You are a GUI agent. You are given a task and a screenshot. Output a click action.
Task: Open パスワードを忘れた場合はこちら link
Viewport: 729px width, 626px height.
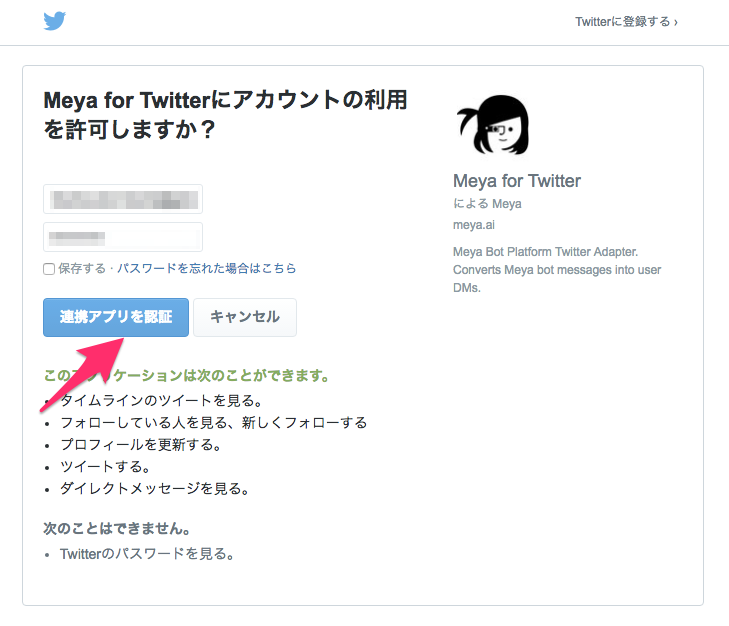(x=206, y=268)
